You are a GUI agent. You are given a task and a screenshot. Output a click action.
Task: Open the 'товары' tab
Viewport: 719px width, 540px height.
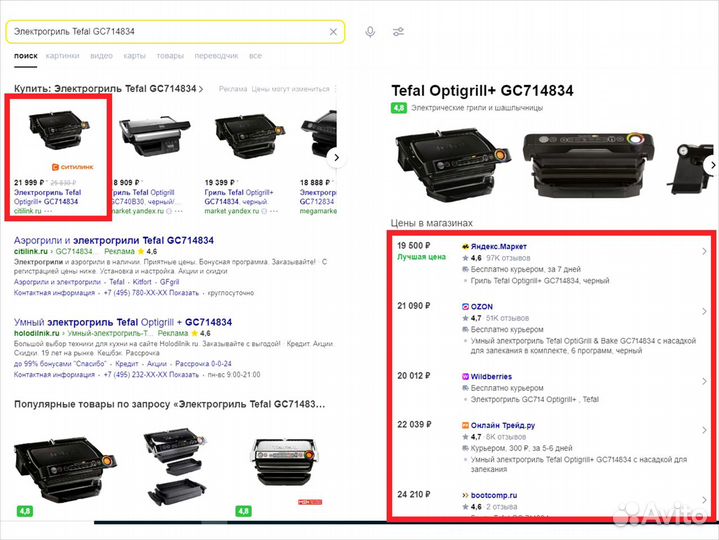[x=170, y=56]
